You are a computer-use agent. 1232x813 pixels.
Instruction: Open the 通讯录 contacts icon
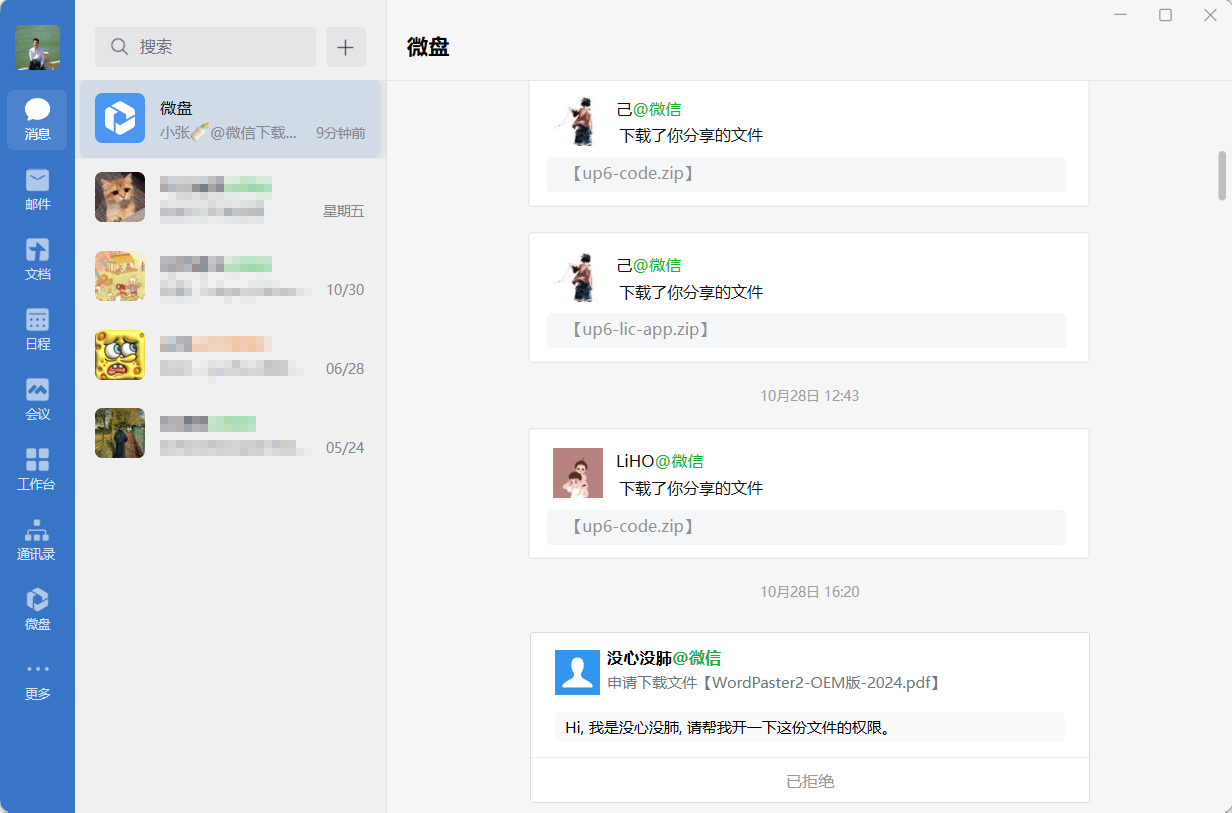coord(37,539)
